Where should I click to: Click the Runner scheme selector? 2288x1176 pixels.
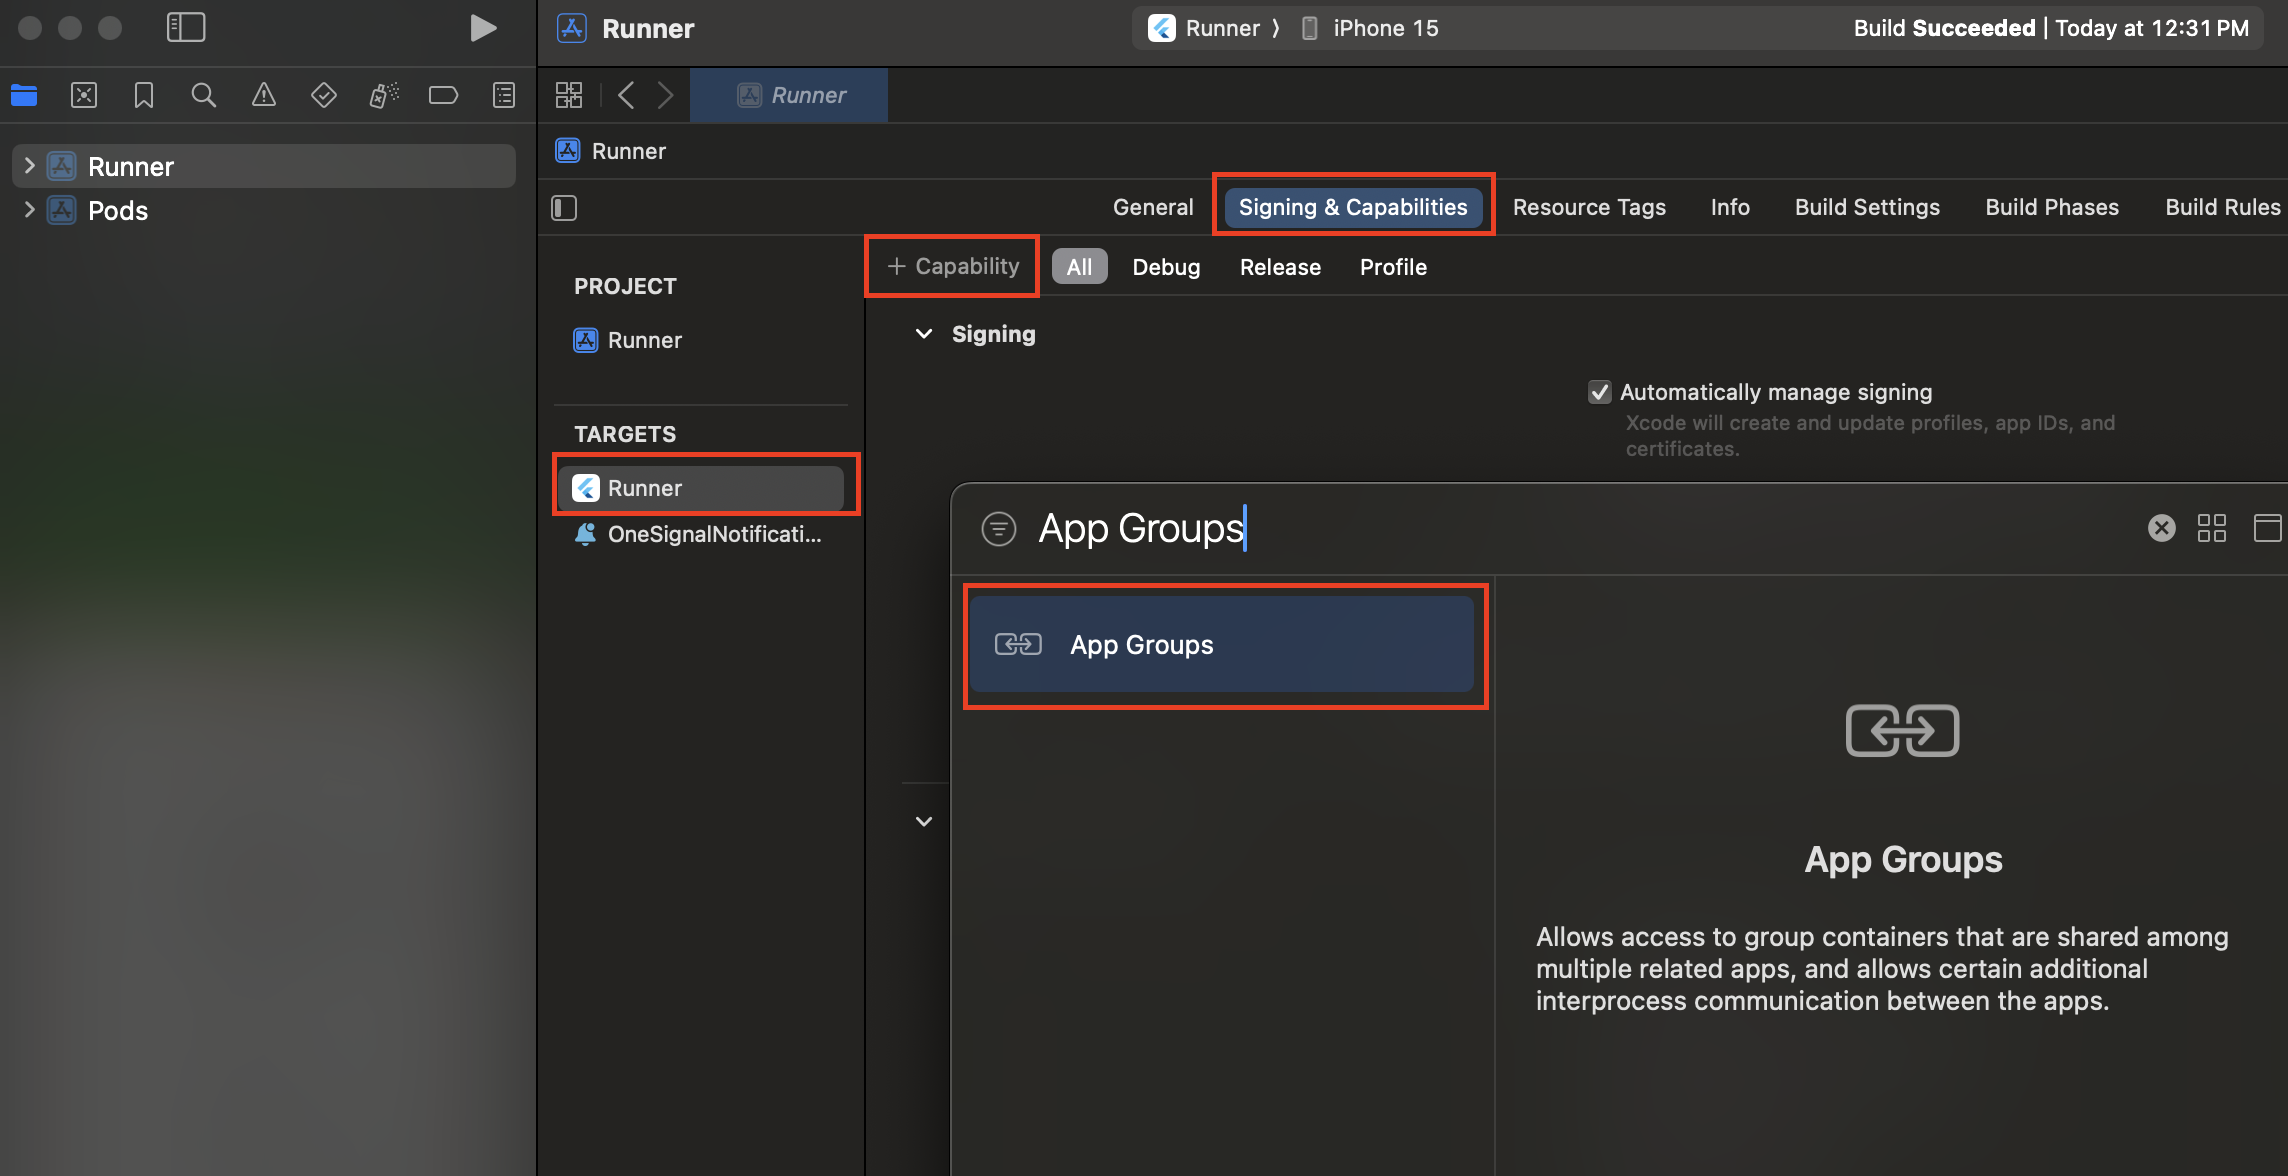click(1207, 28)
